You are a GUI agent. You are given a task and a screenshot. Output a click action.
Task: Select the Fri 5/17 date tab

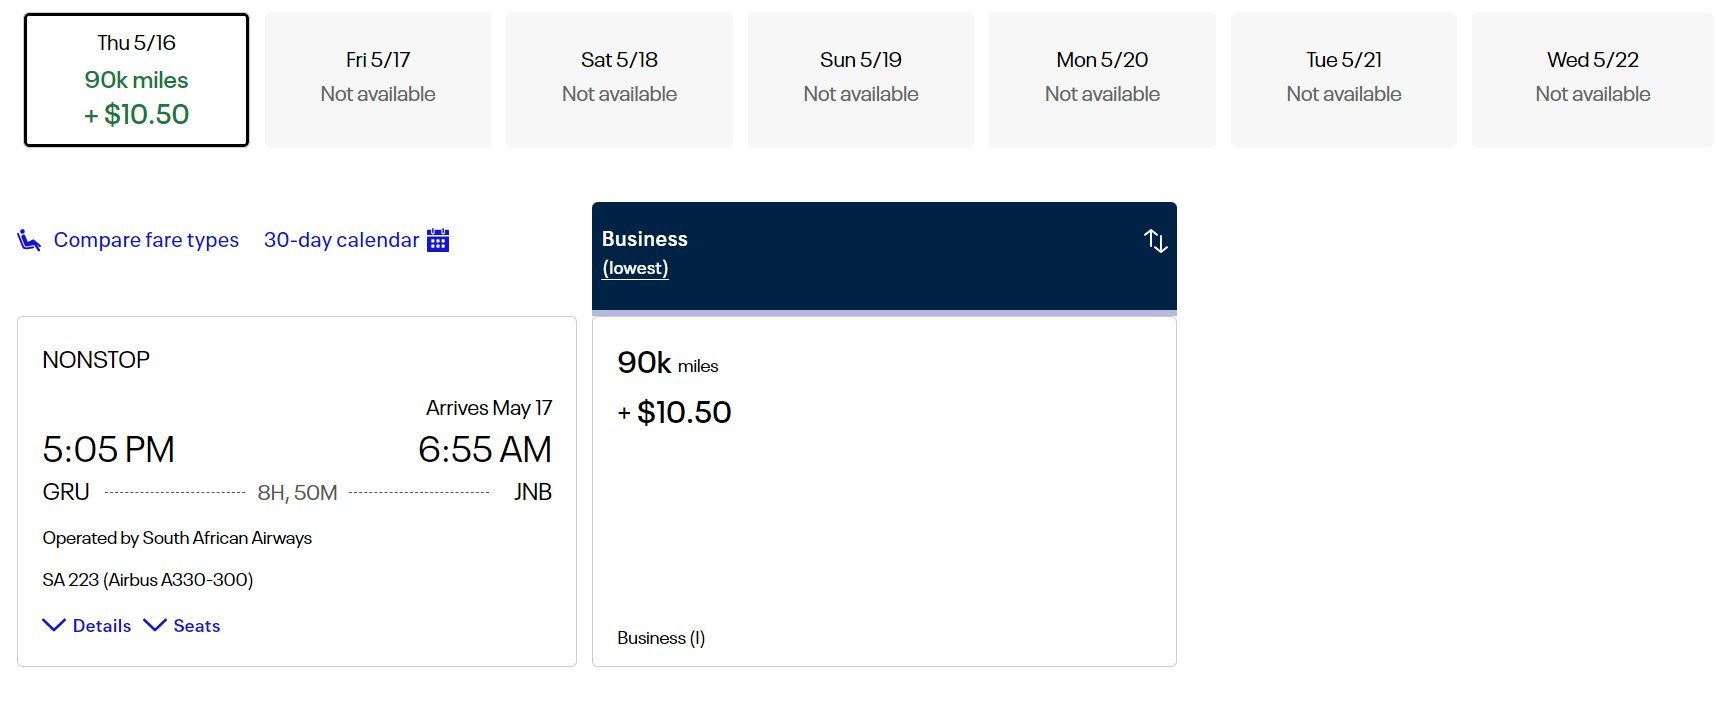tap(378, 80)
